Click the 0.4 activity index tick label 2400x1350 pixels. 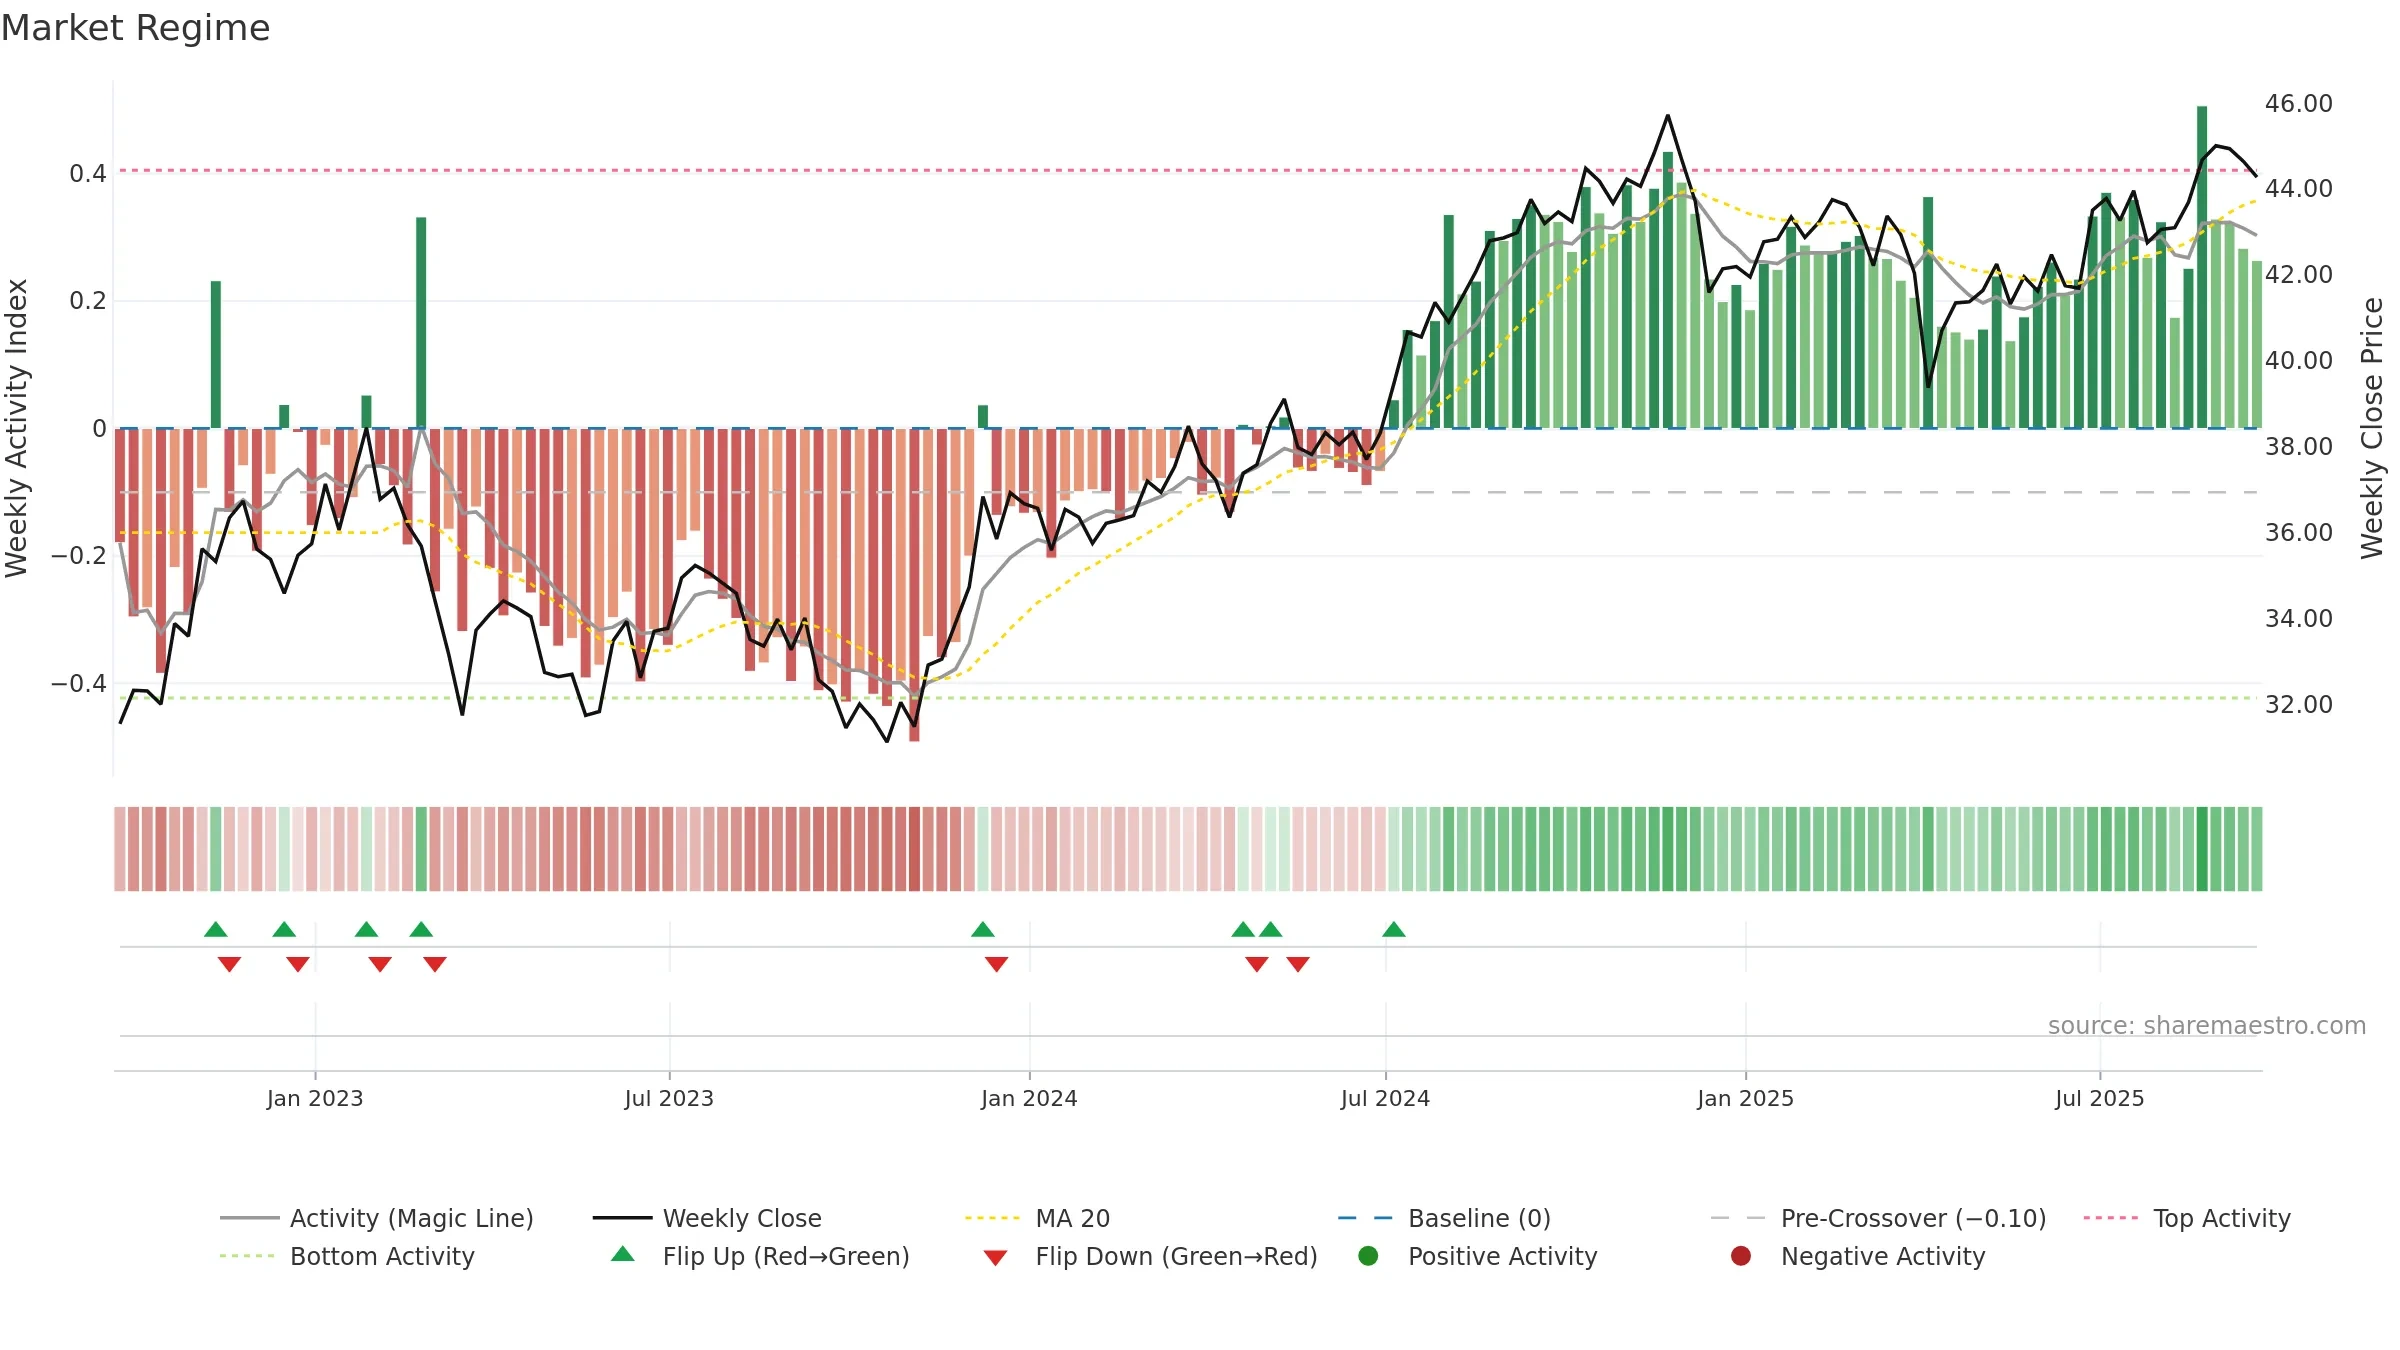pyautogui.click(x=87, y=173)
